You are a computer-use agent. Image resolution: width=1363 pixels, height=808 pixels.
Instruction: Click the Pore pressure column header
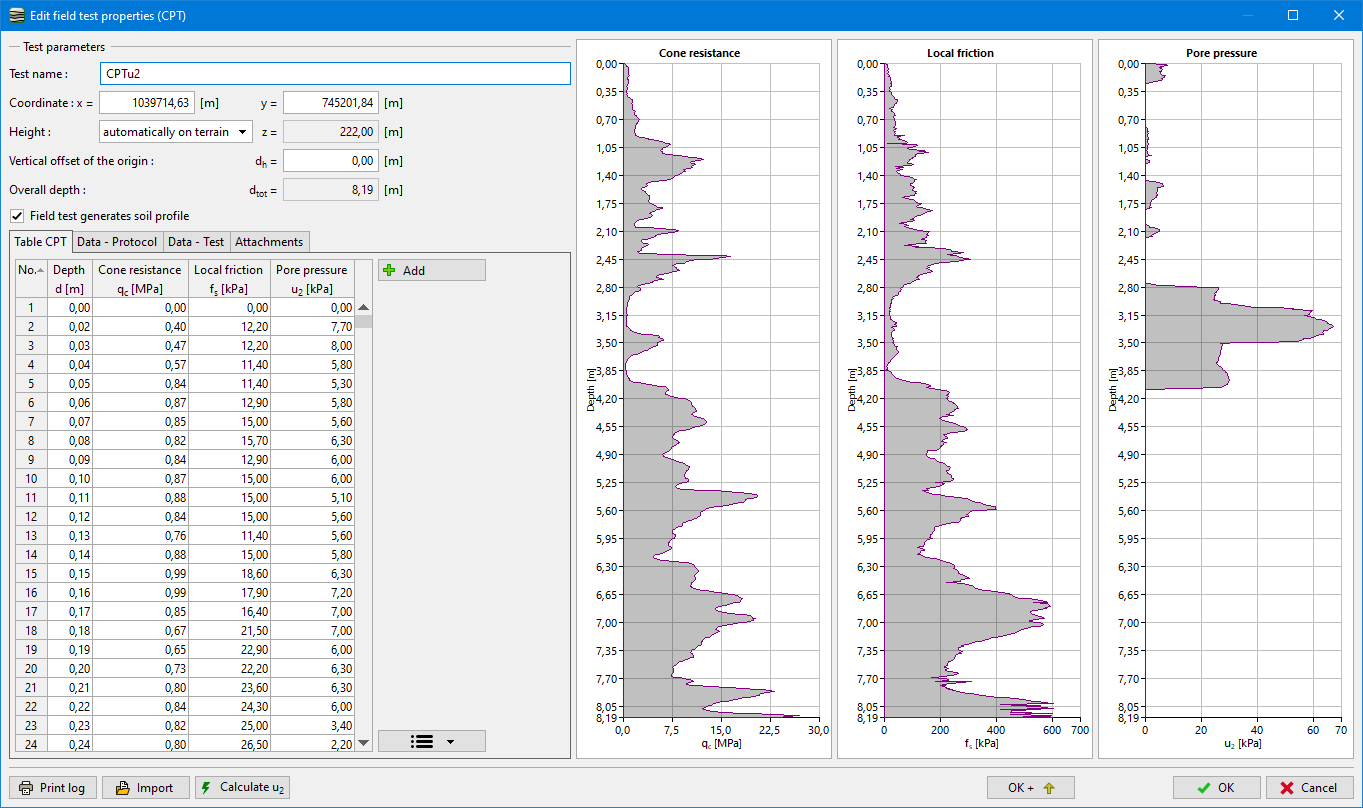[x=312, y=279]
